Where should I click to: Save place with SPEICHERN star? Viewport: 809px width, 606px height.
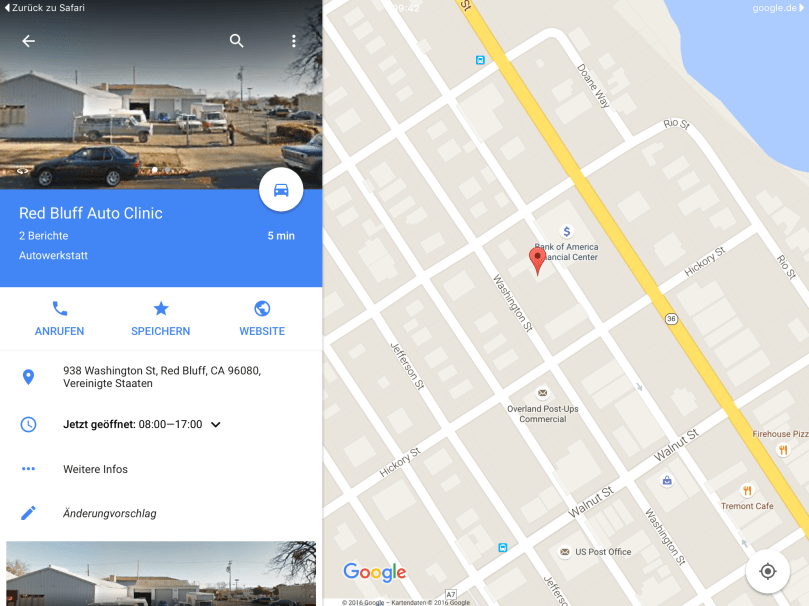tap(160, 319)
